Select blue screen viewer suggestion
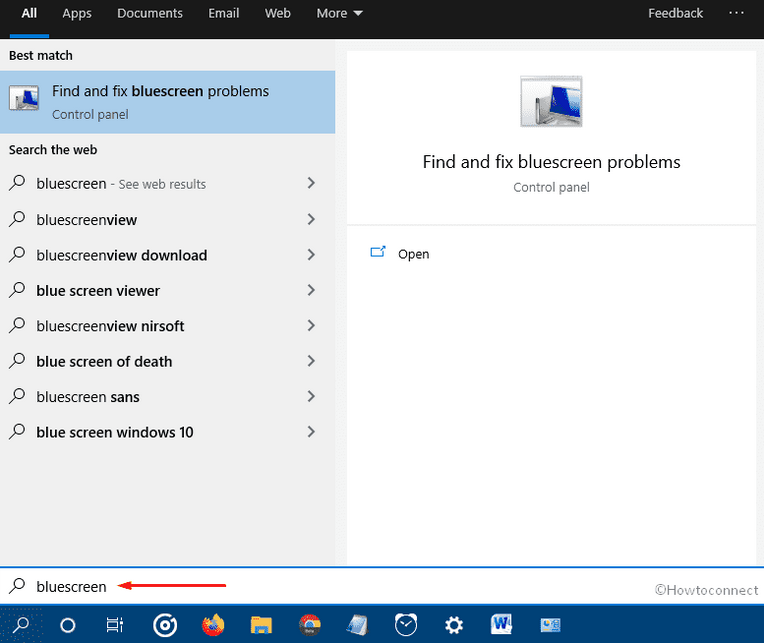 tap(168, 291)
